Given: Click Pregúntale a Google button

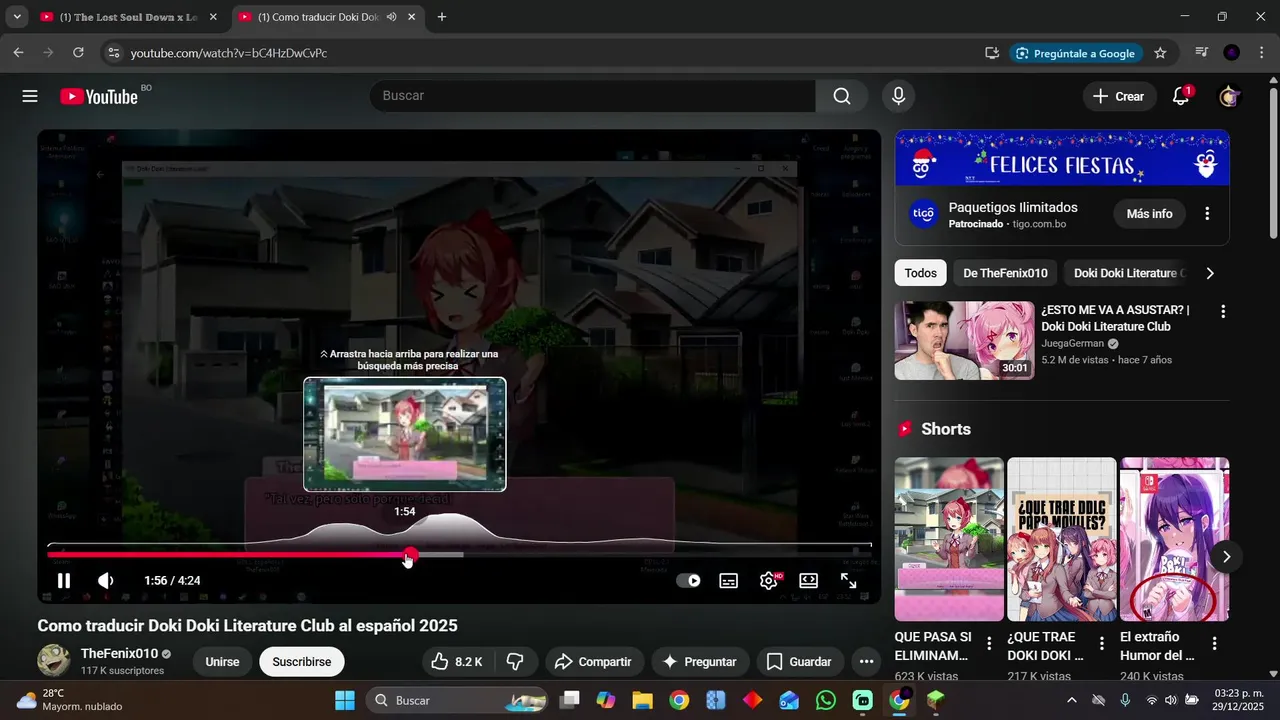Looking at the screenshot, I should (1075, 53).
